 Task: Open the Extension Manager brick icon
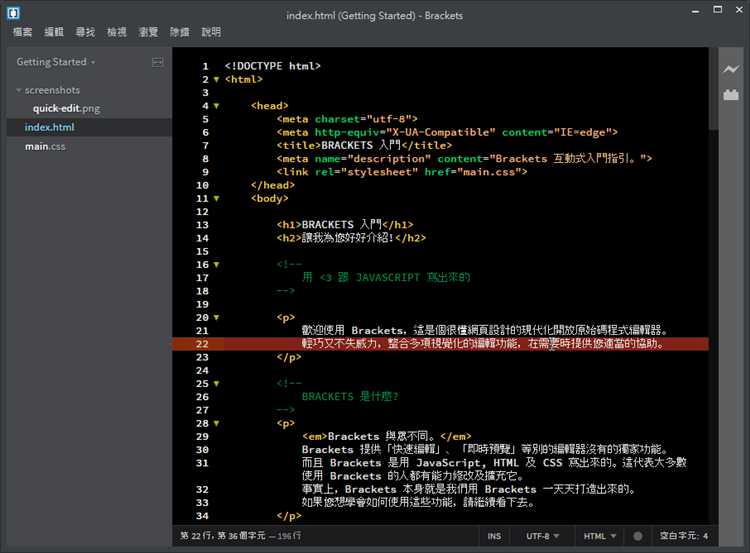point(731,96)
